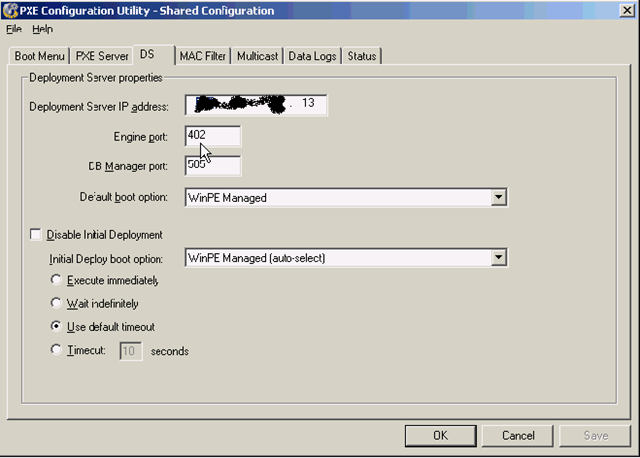640x458 pixels.
Task: Expand the Initial Deploy boot option dropdown
Action: (x=499, y=259)
